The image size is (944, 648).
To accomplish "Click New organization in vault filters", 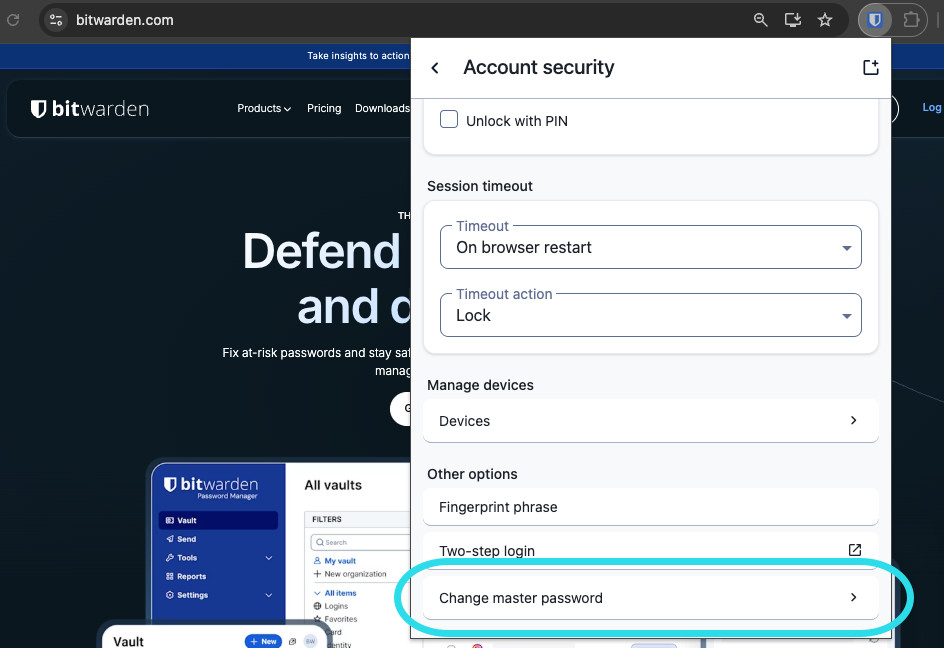I will click(350, 574).
